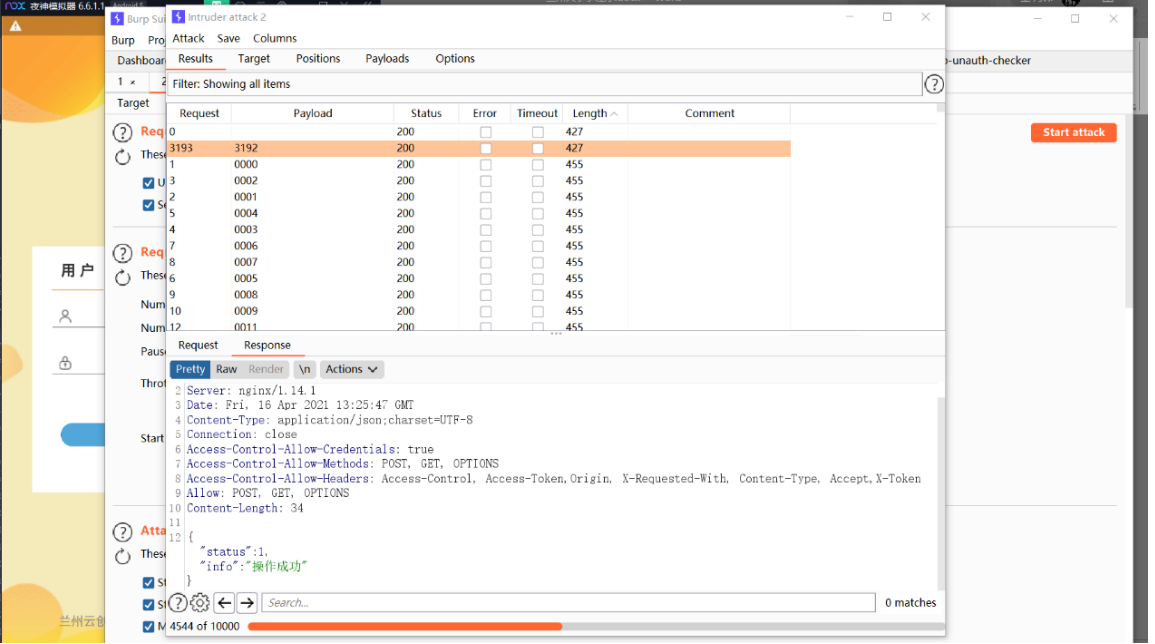Go to next search match arrow

pos(248,603)
